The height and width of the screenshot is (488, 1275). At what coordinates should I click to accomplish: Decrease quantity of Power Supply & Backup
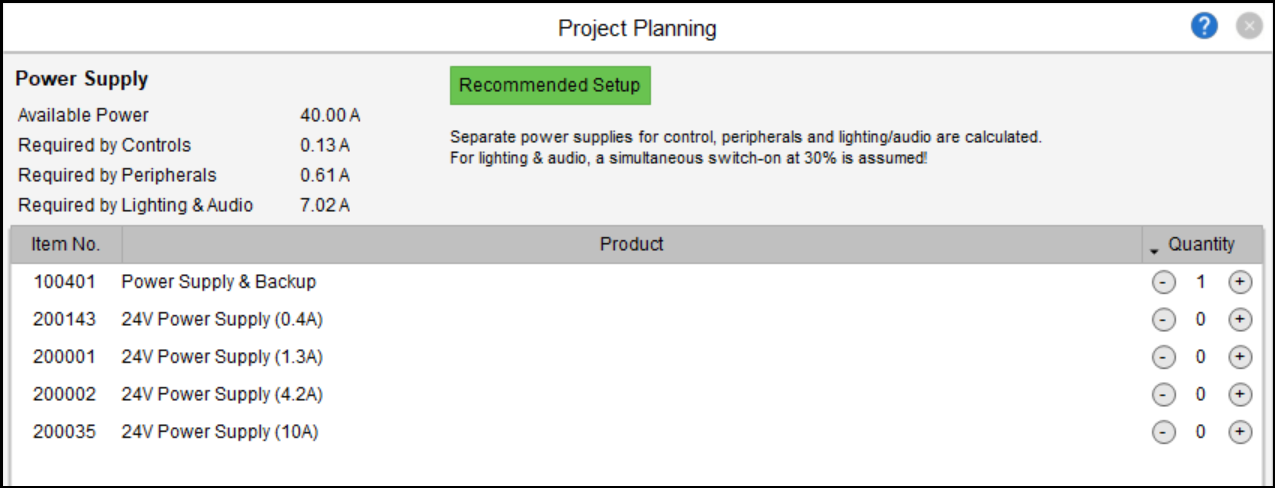(1163, 283)
